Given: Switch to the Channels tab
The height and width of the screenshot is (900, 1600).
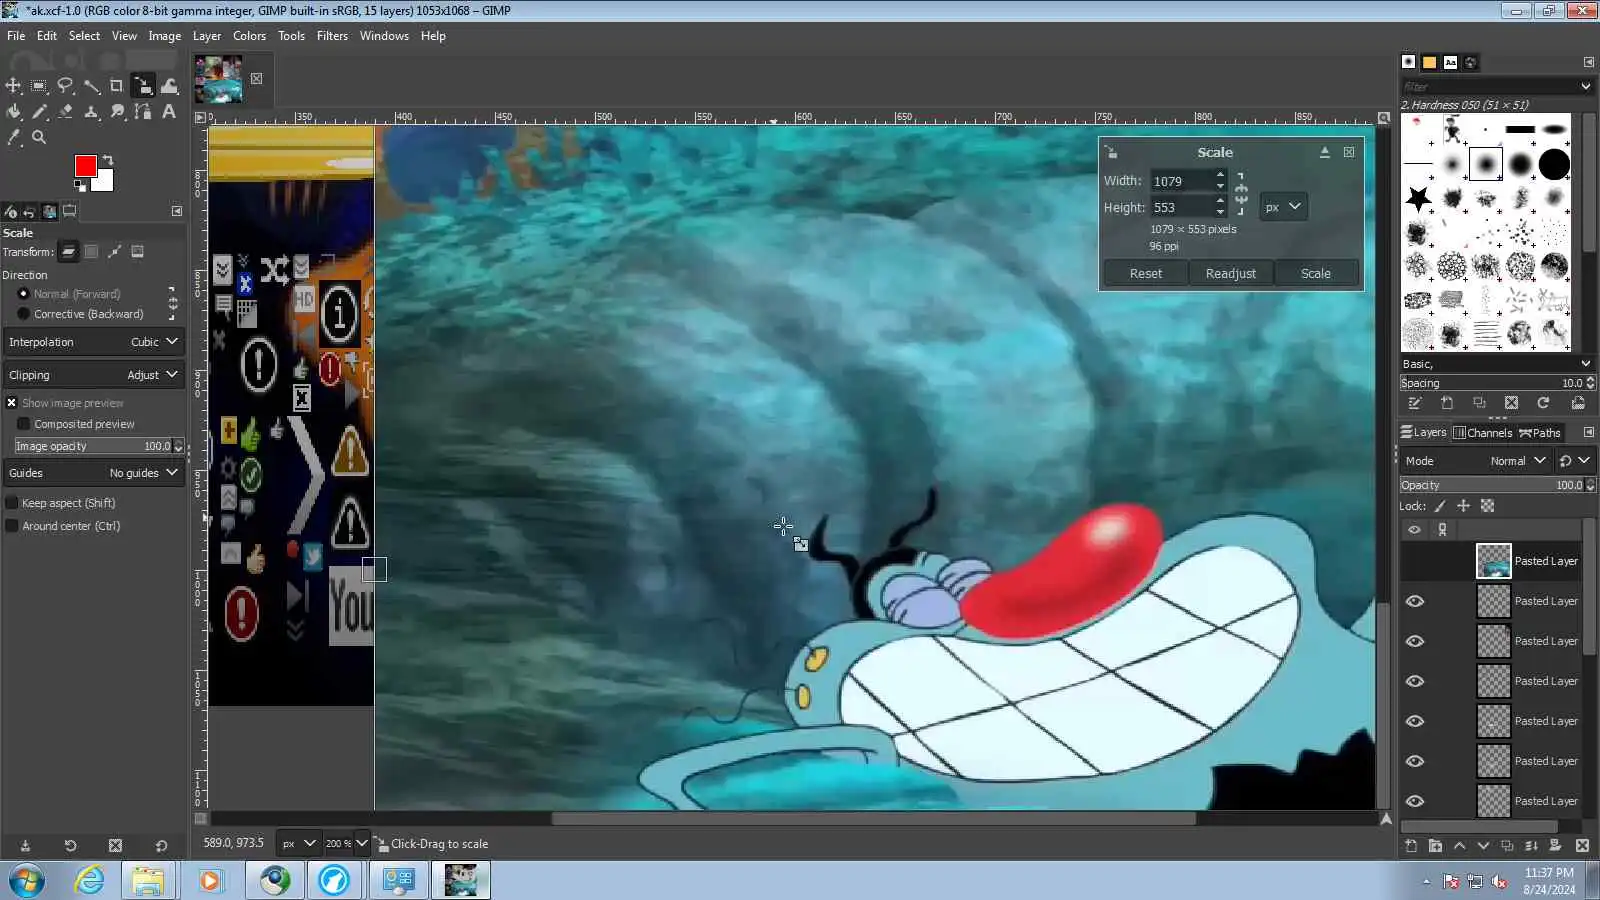Looking at the screenshot, I should 1482,433.
